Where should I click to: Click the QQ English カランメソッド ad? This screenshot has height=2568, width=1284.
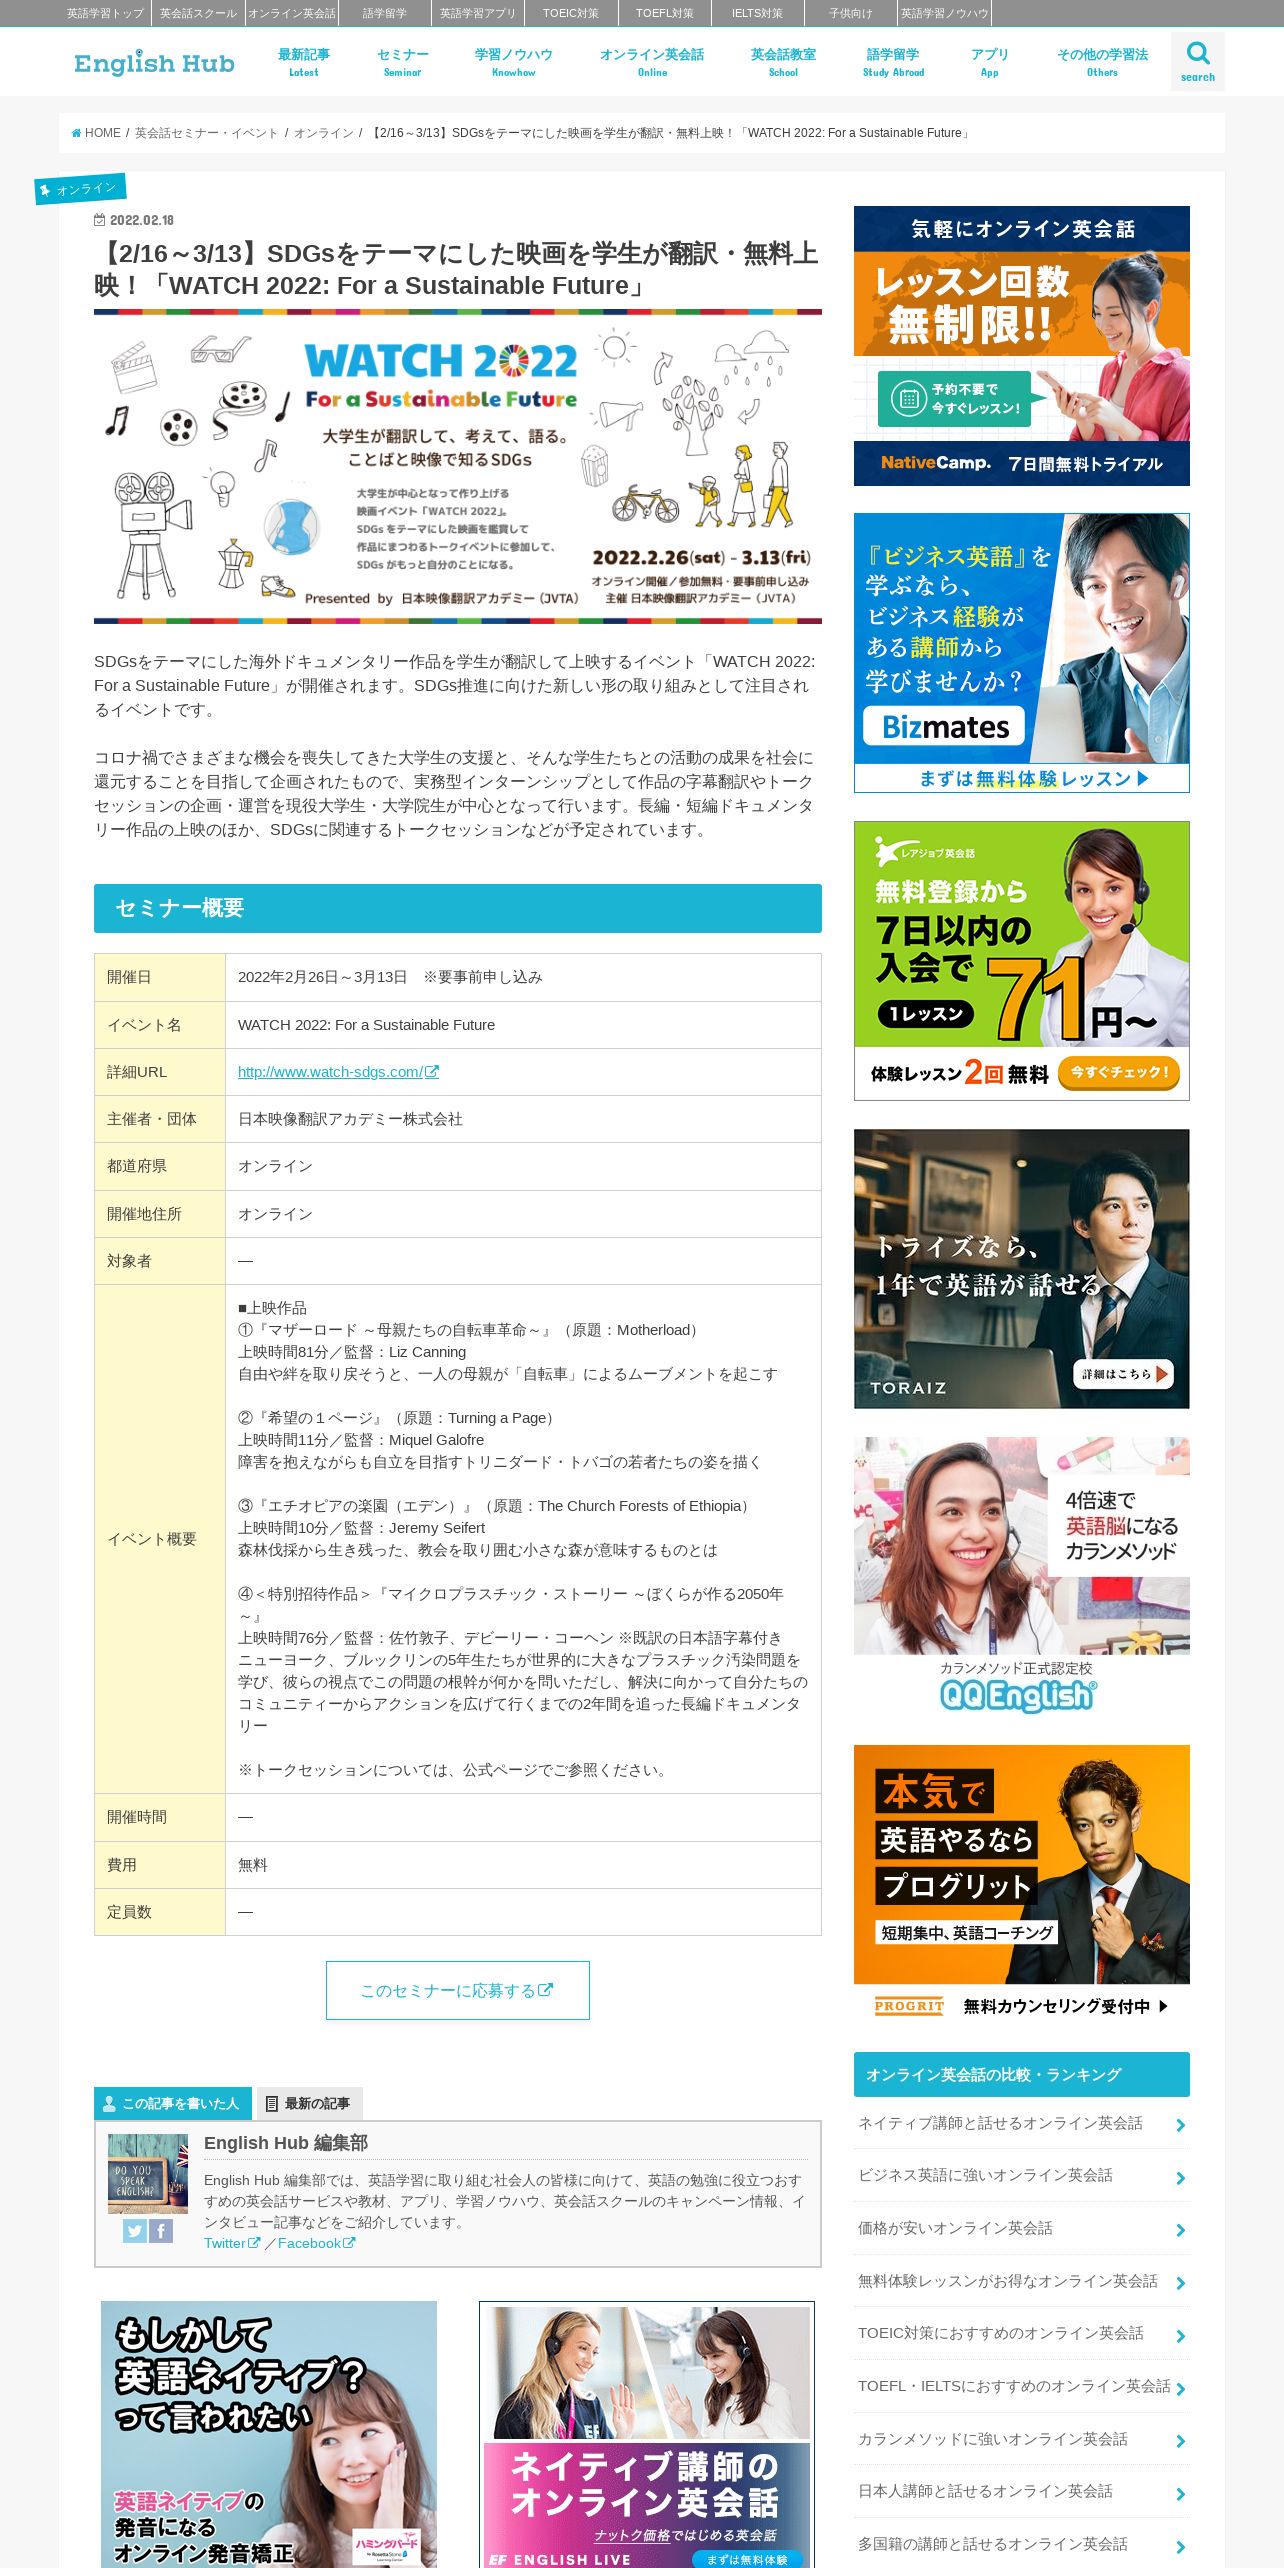tap(1022, 1577)
